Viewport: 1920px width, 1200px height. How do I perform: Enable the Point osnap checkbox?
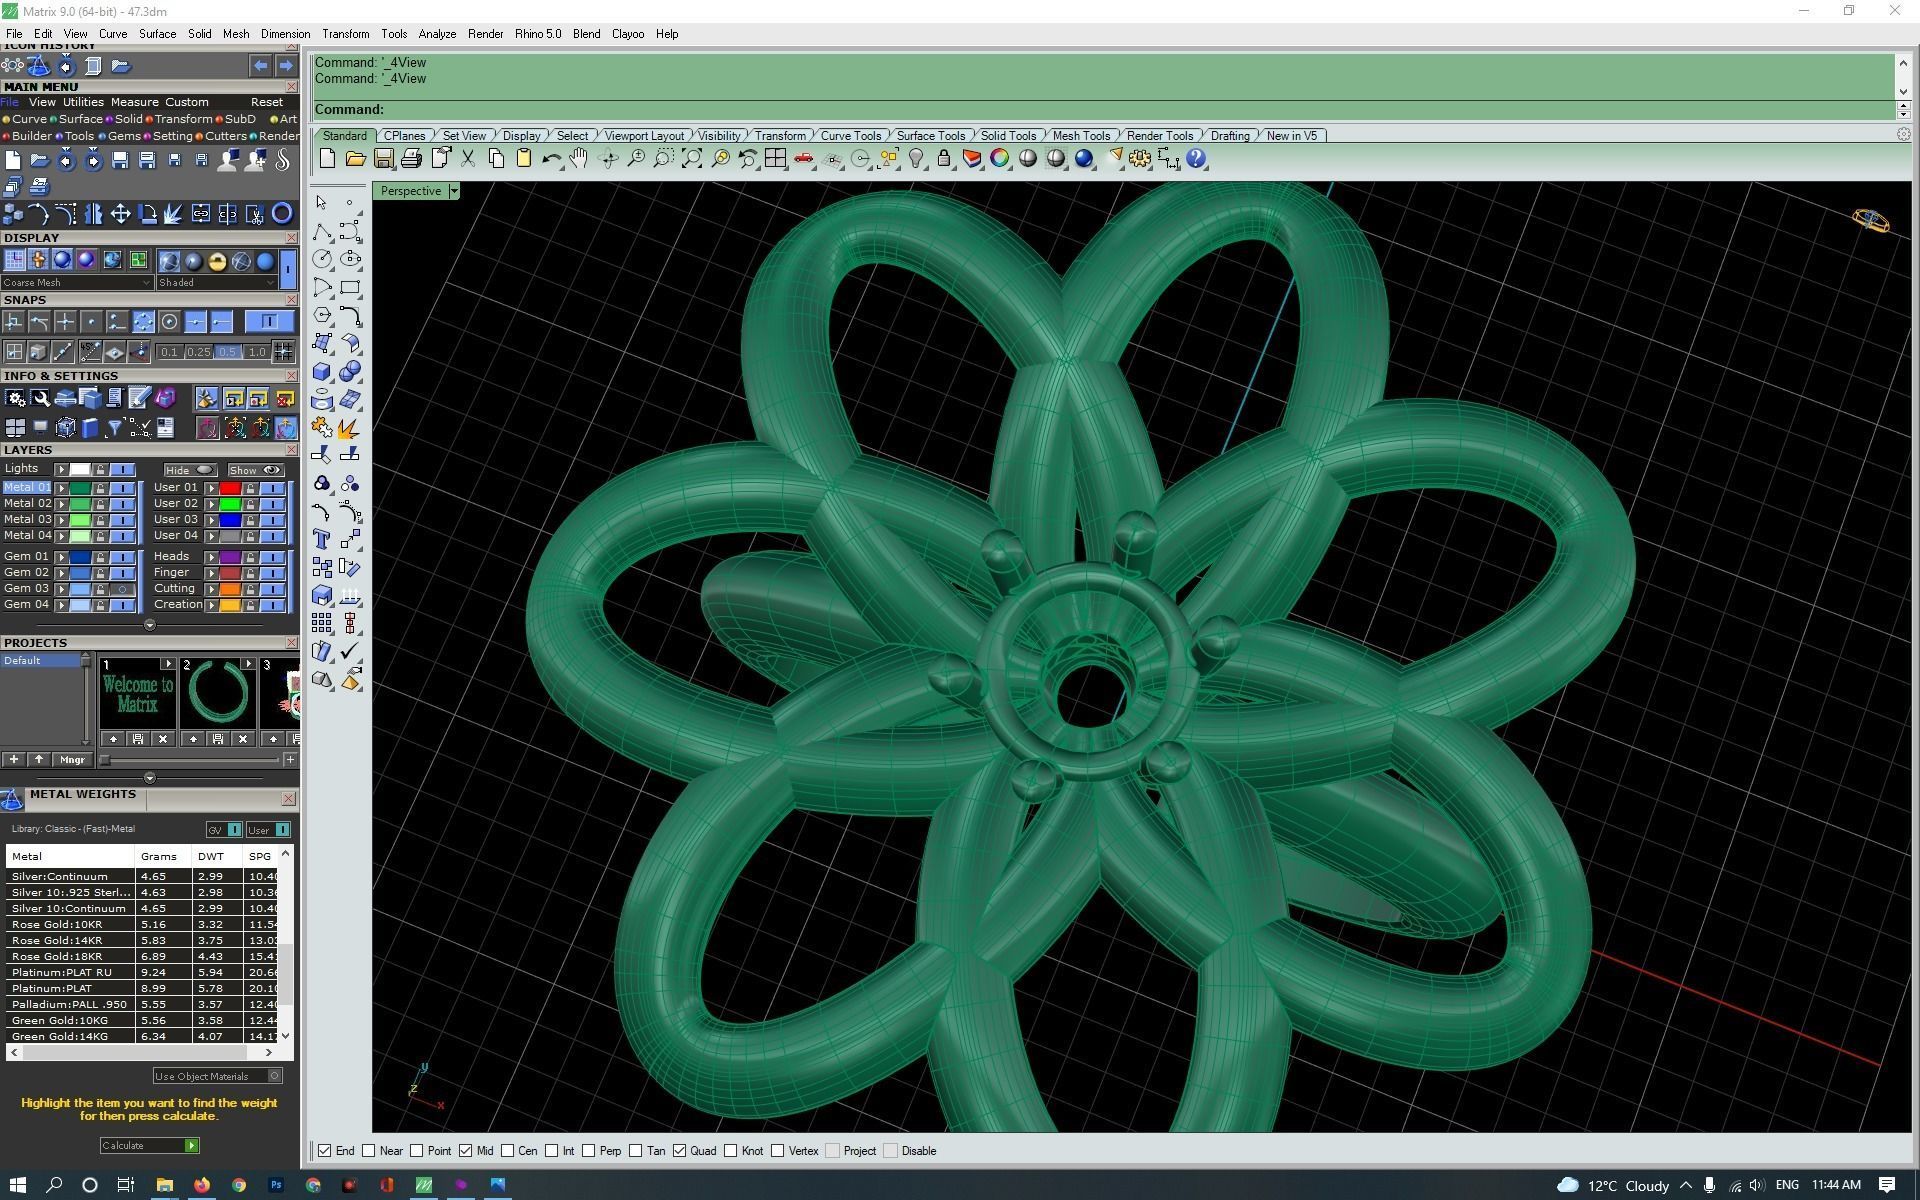pyautogui.click(x=417, y=1151)
